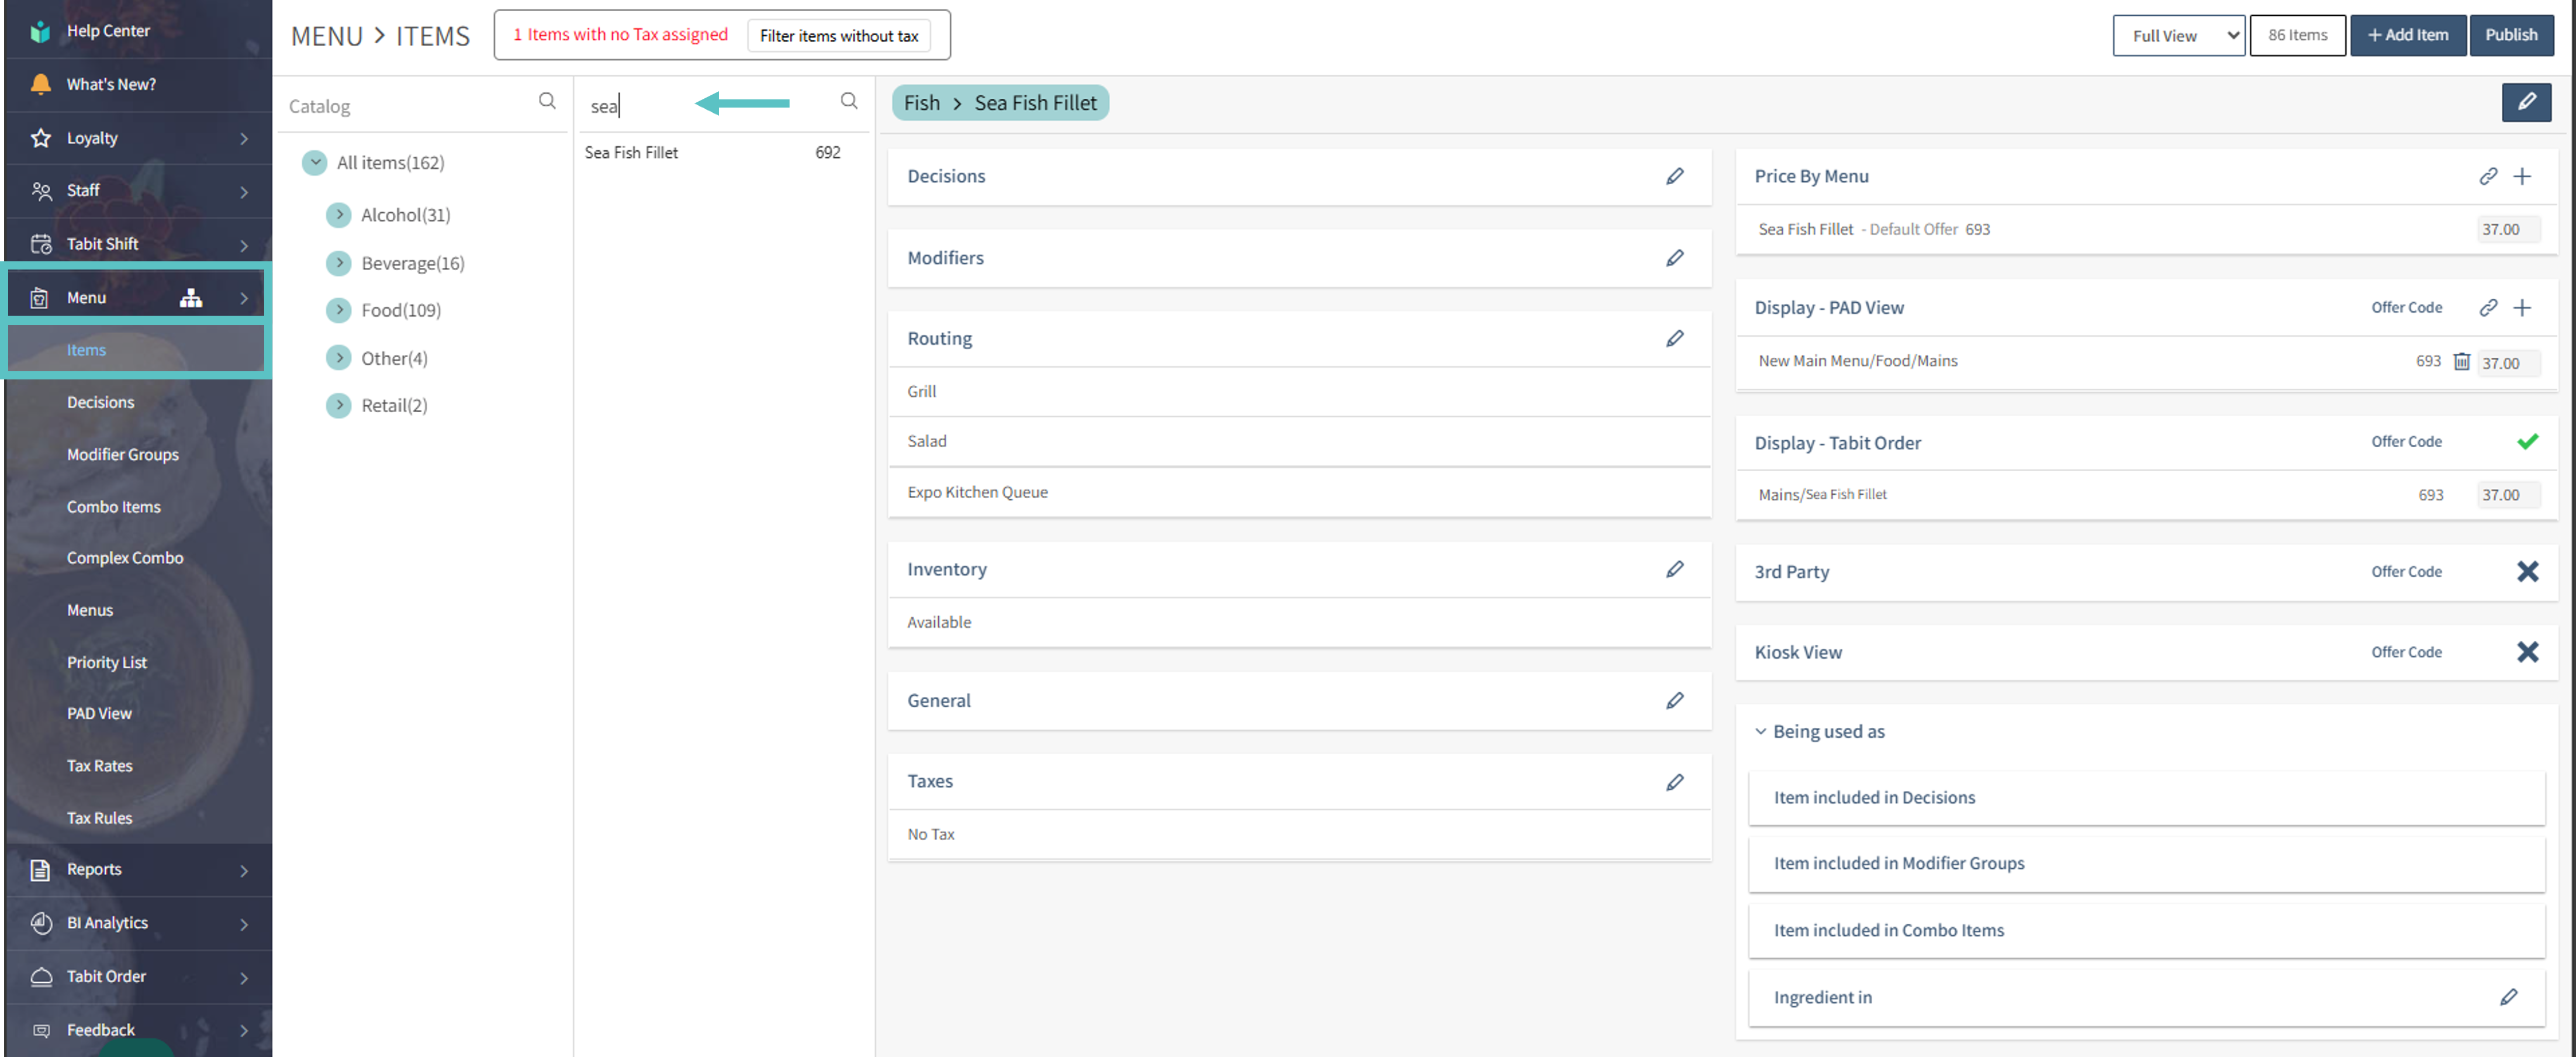The width and height of the screenshot is (2576, 1057).
Task: Edit the Taxes section pencil icon
Action: point(1674,781)
